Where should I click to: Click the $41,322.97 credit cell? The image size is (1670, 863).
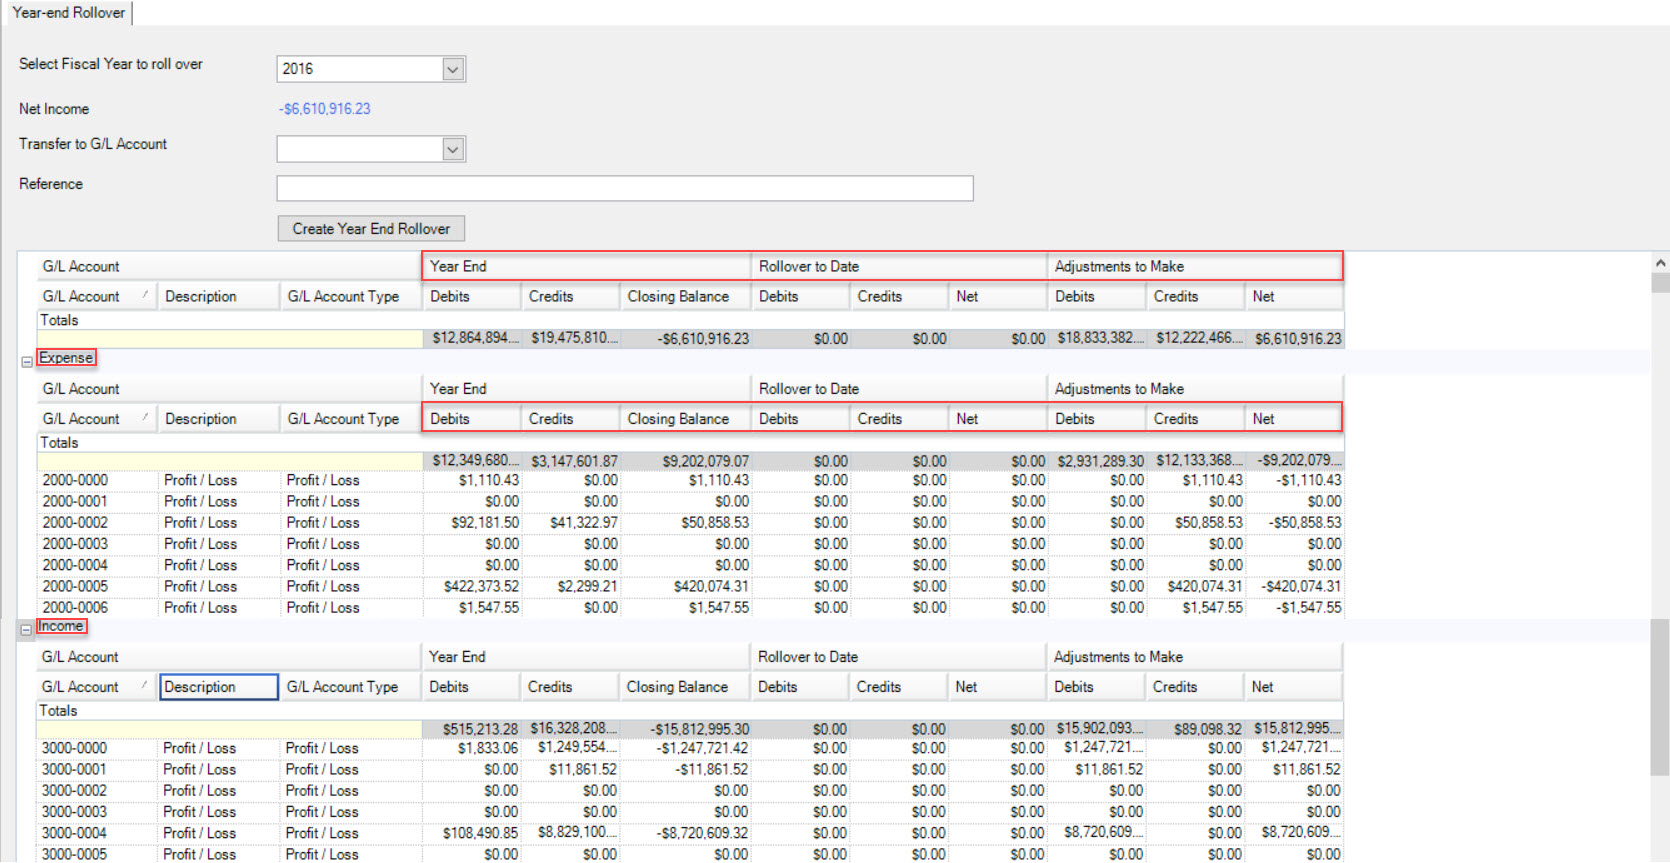[571, 523]
